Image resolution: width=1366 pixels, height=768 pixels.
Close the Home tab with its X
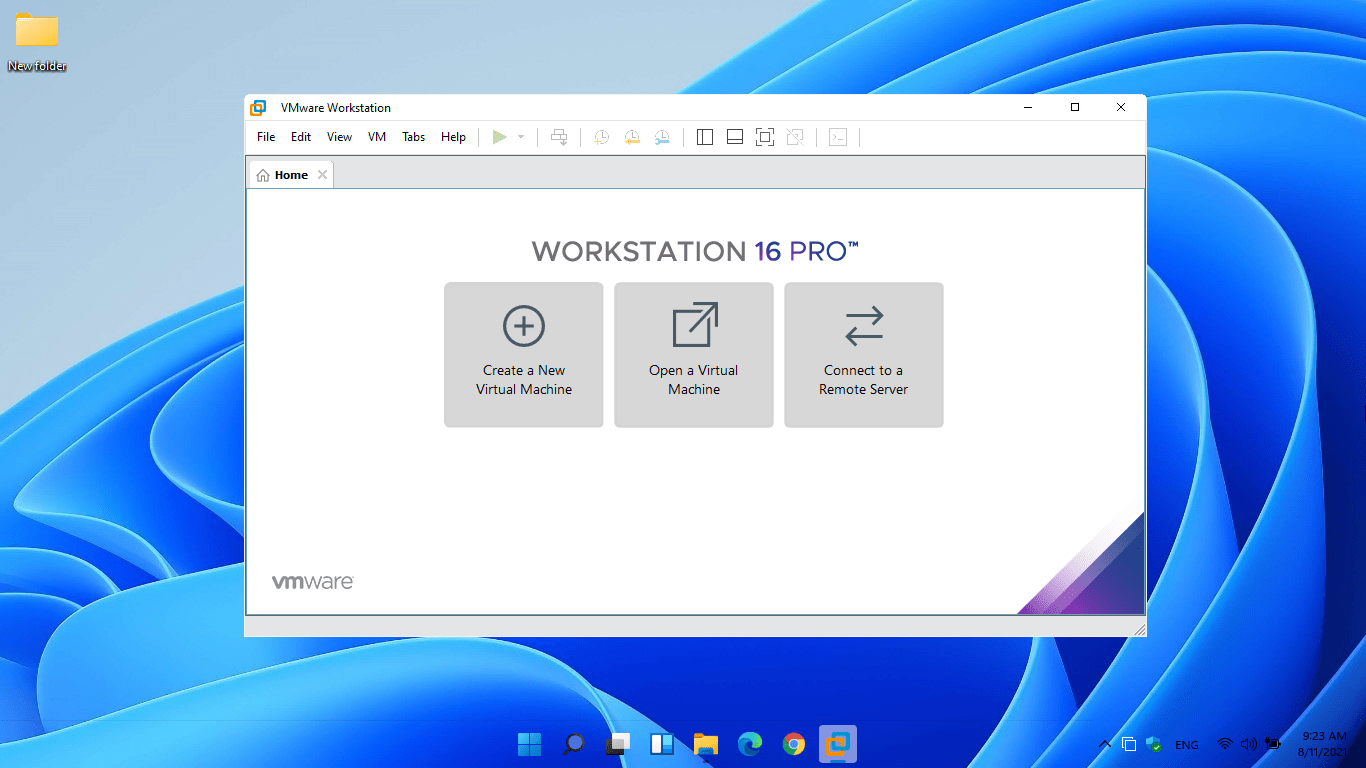pyautogui.click(x=322, y=175)
